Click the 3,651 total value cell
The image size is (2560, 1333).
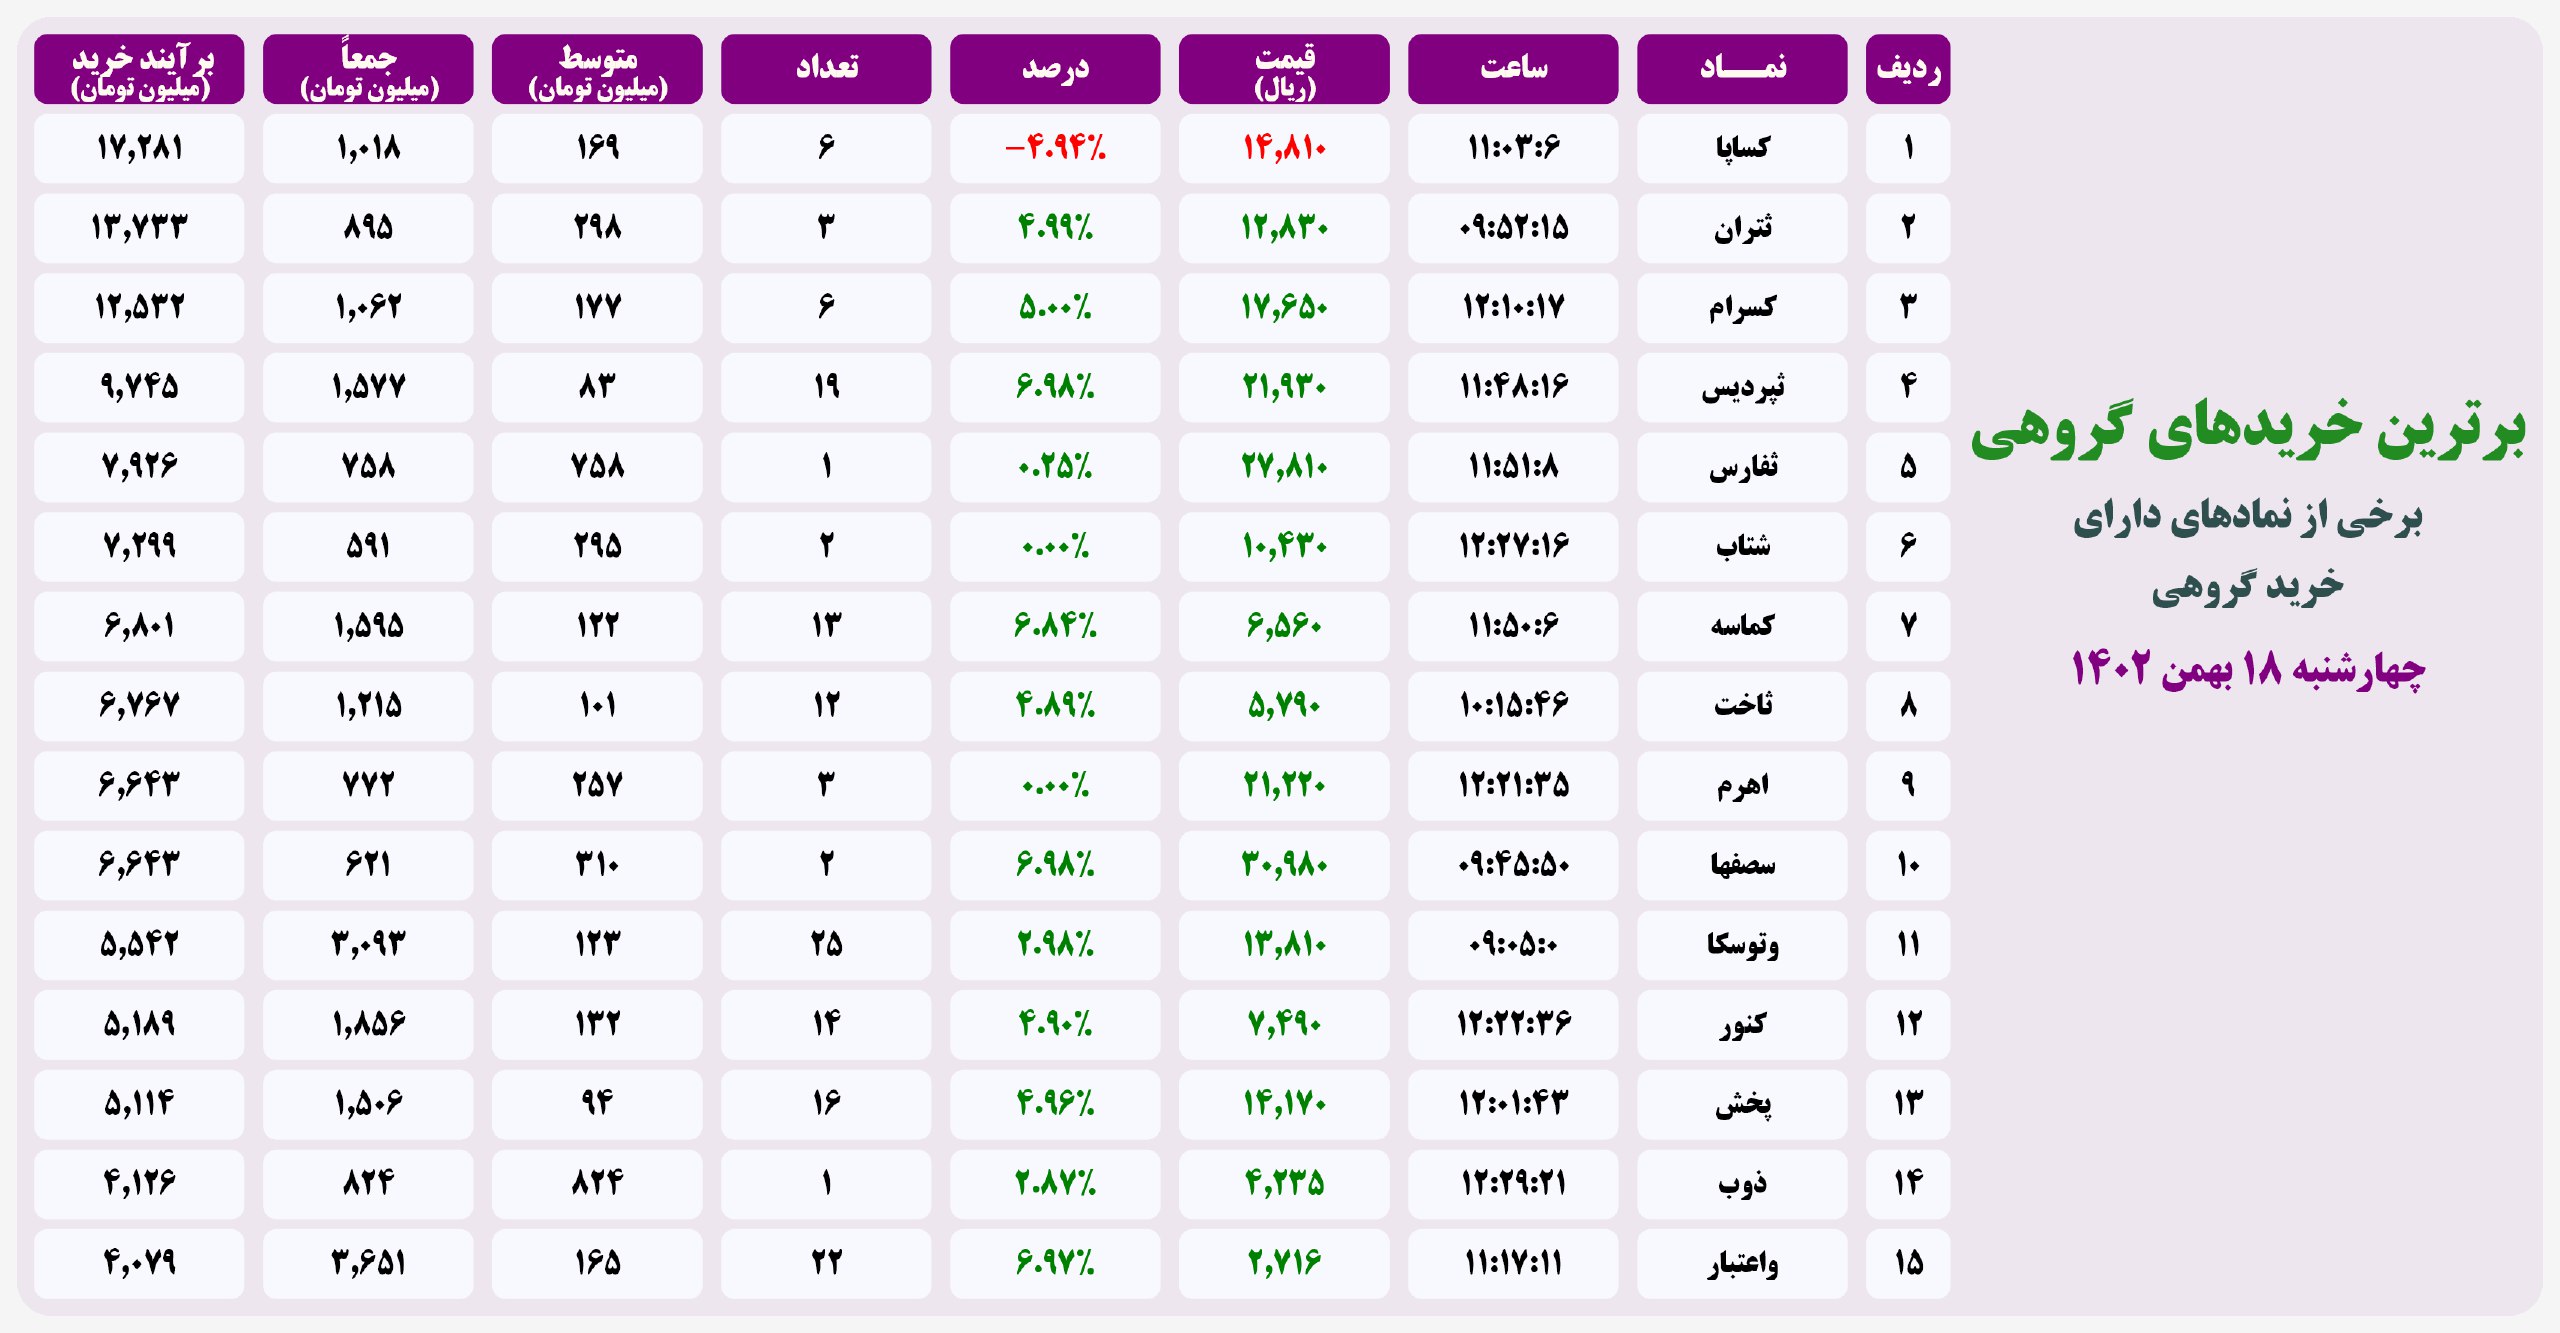point(368,1263)
